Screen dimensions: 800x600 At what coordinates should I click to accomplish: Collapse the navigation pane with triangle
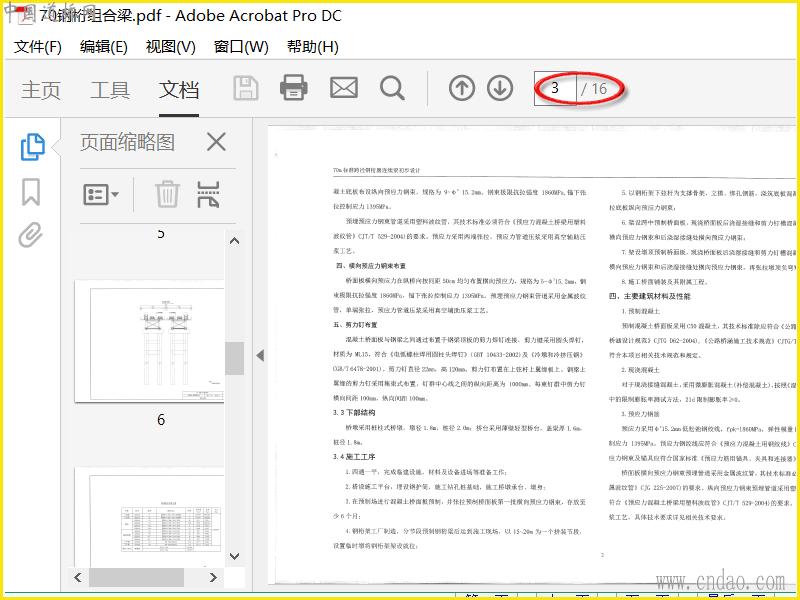coord(260,356)
